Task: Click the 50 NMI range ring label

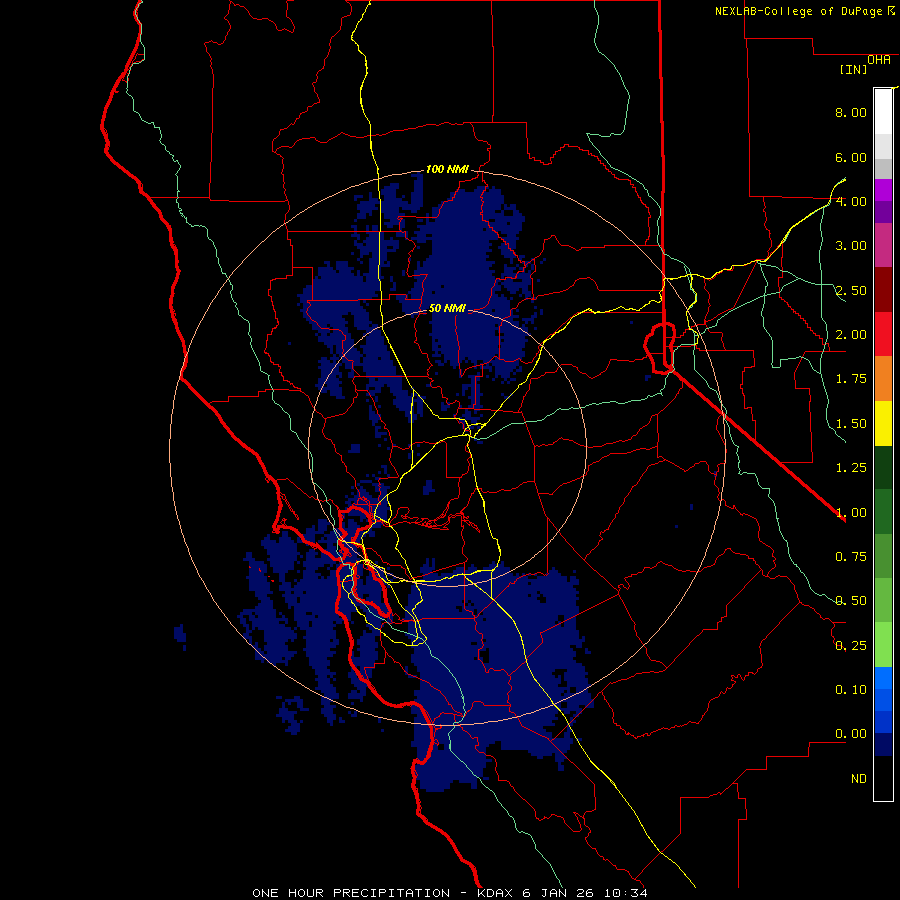Action: [x=447, y=308]
